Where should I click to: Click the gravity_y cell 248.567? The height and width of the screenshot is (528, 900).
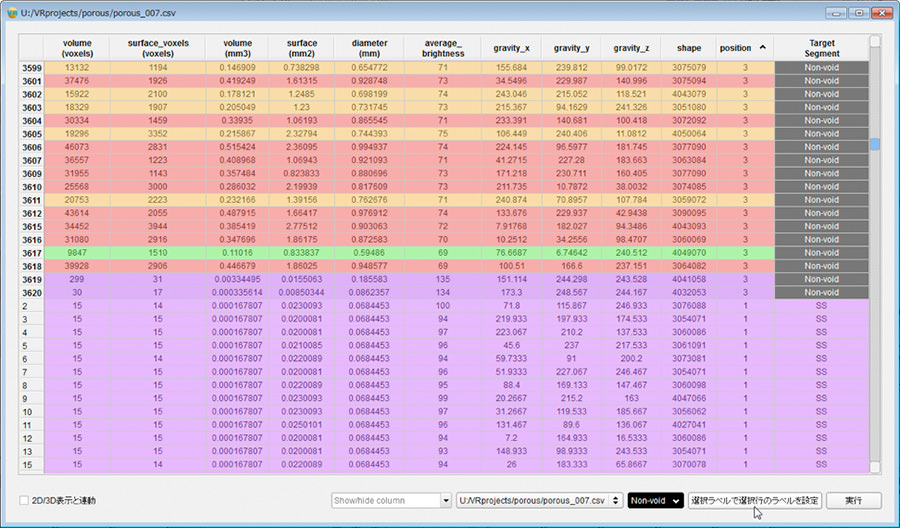coord(571,292)
